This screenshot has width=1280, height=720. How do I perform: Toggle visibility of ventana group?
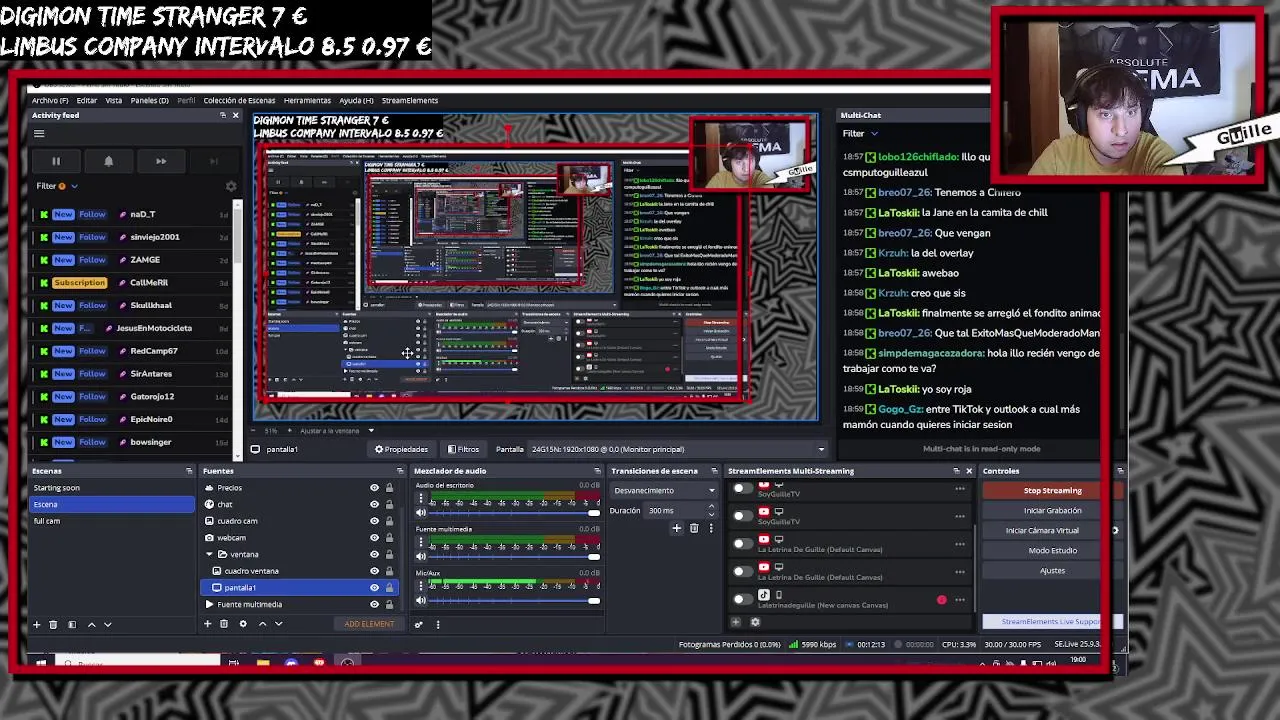pos(375,554)
